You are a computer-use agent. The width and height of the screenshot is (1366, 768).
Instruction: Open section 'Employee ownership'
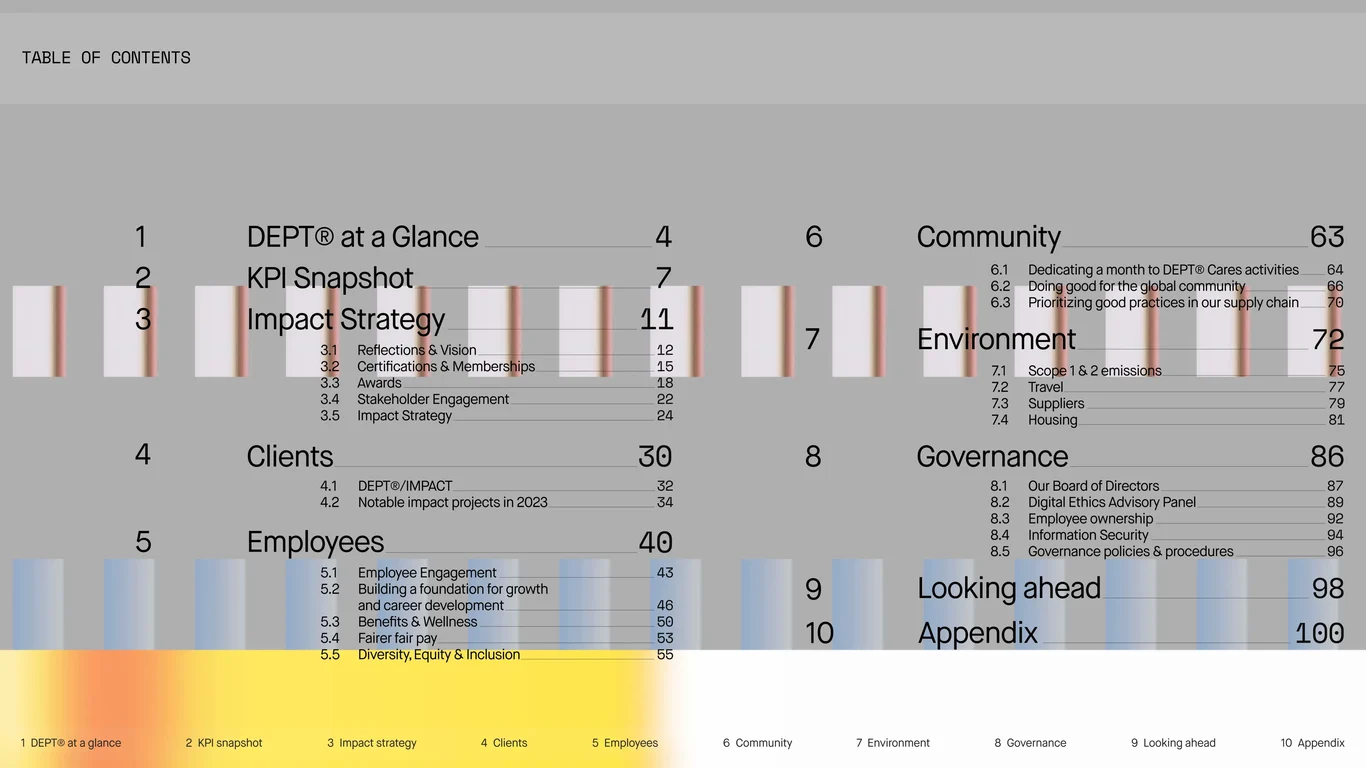pyautogui.click(x=1090, y=519)
